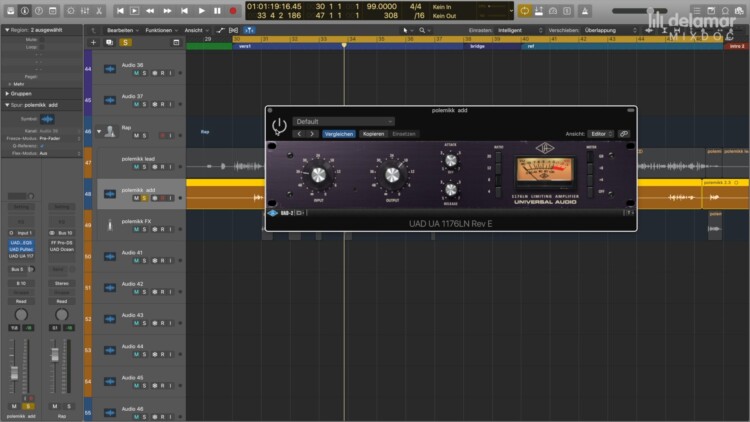Select the bridge arrangement marker
This screenshot has width=750, height=422.
tap(492, 46)
